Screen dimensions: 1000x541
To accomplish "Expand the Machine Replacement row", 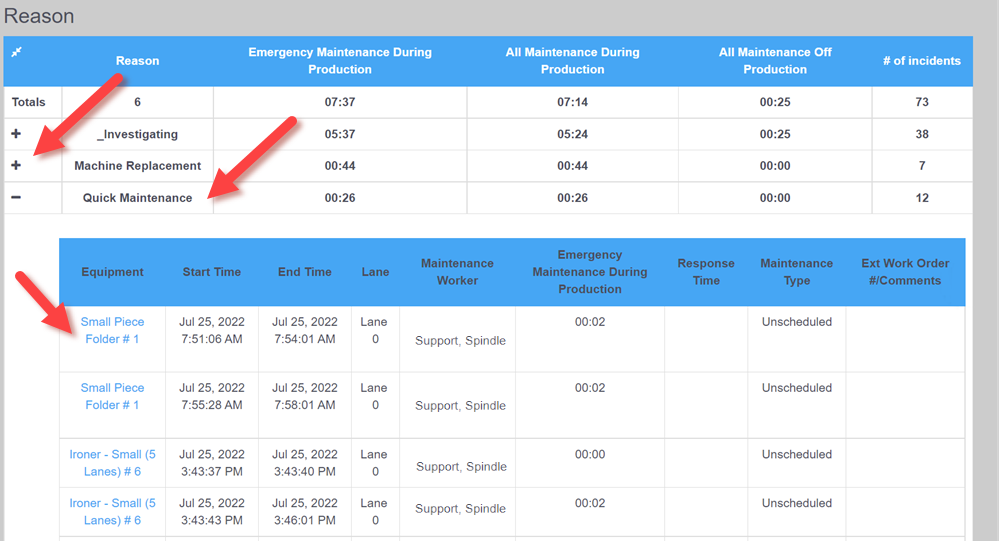I will [16, 165].
